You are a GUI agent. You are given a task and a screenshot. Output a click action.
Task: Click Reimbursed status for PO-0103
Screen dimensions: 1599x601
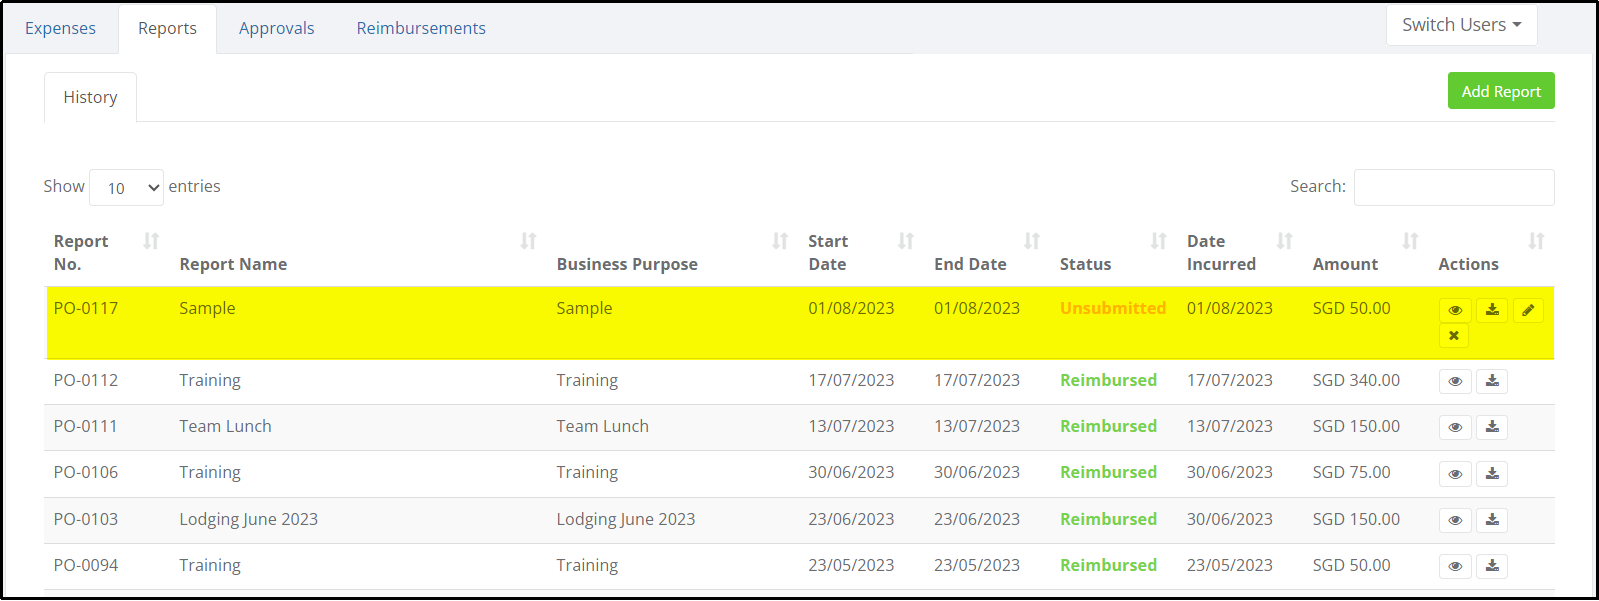(x=1108, y=519)
